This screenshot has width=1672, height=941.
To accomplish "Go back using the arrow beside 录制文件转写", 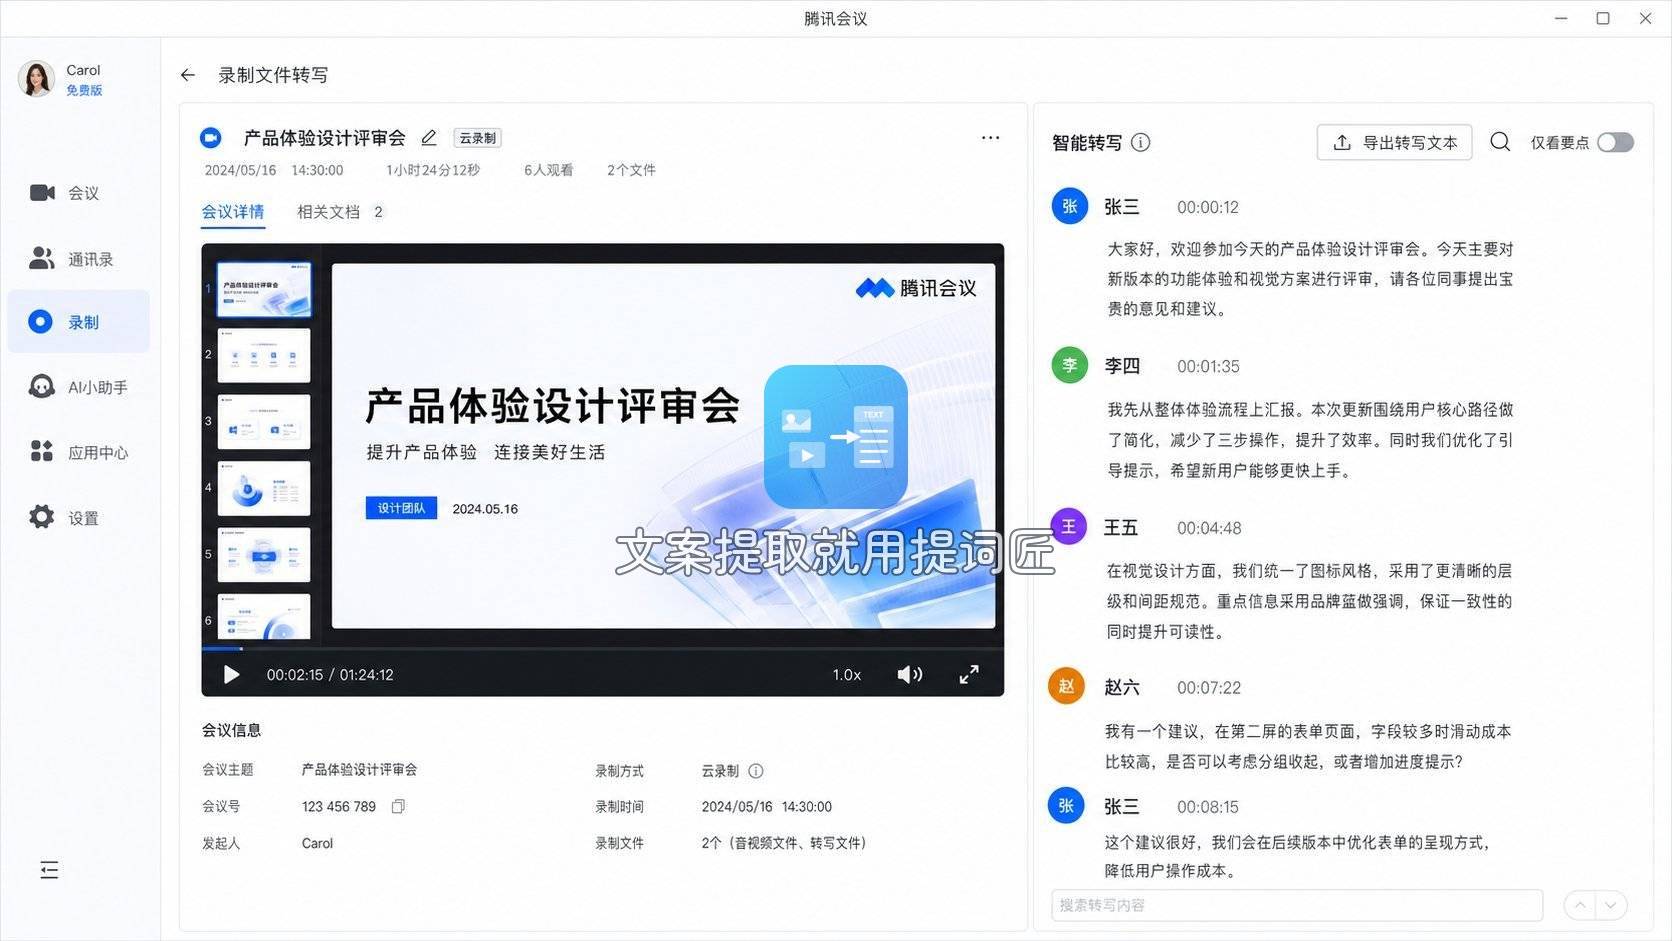I will 187,75.
